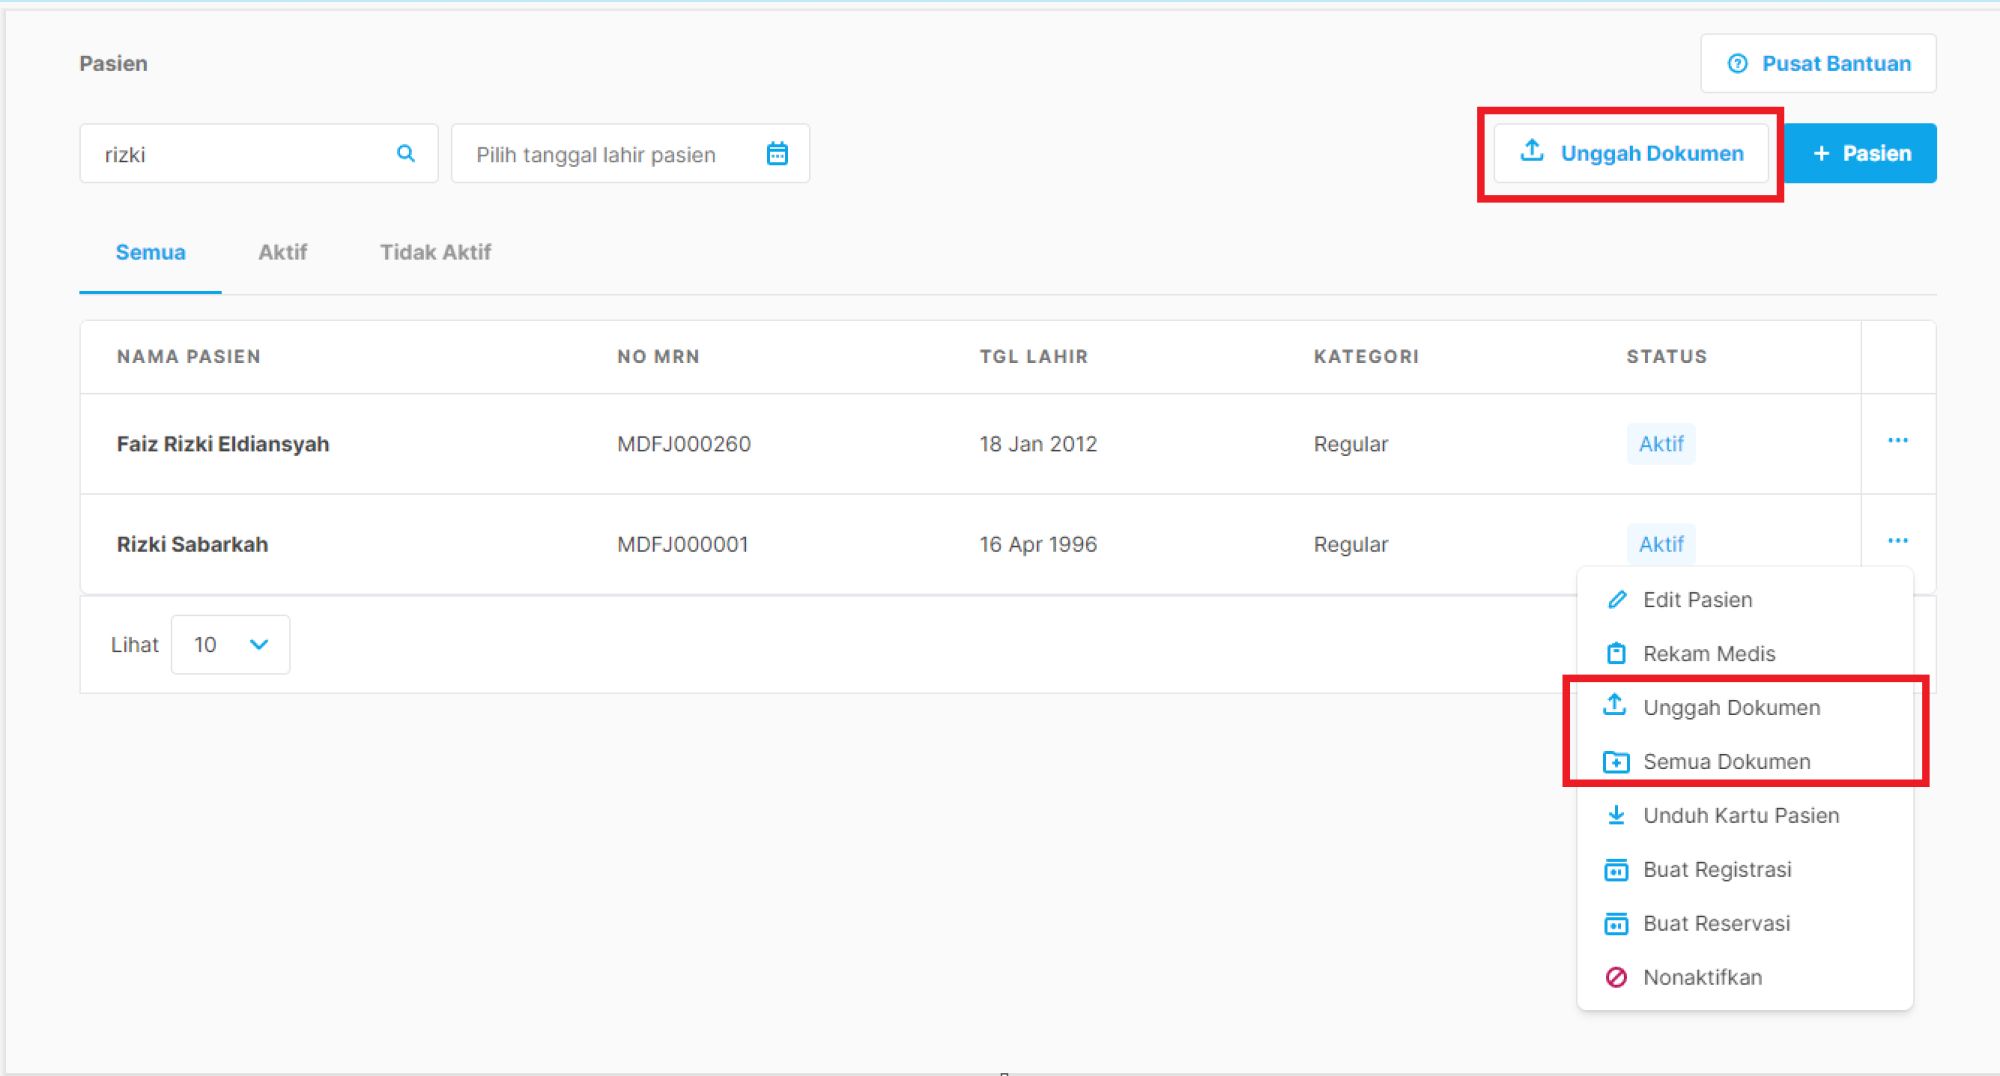This screenshot has height=1076, width=2000.
Task: Open Rekam Medis from the menu
Action: (1744, 654)
